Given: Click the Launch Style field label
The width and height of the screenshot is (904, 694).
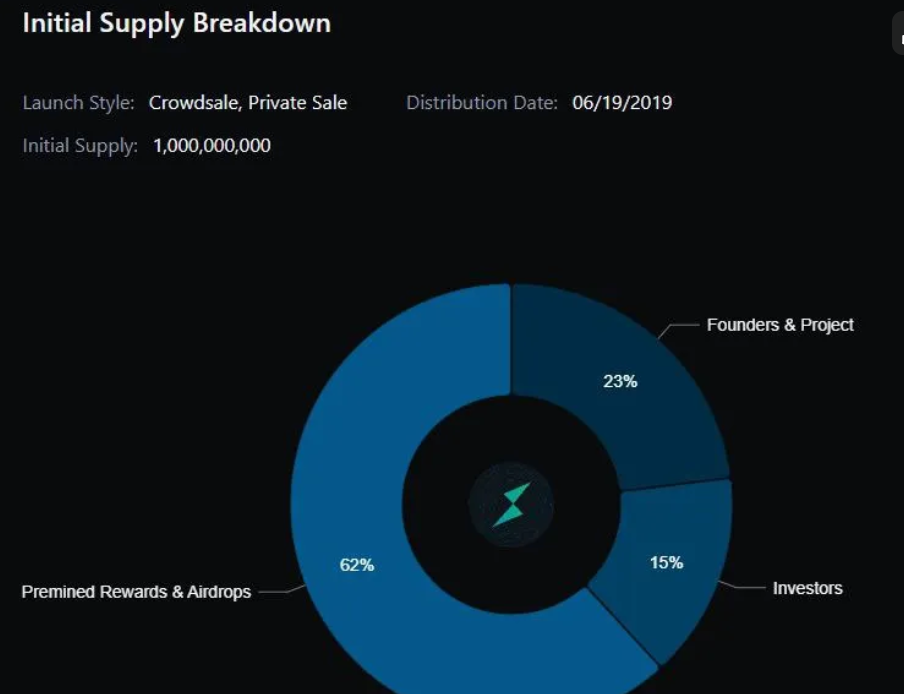Looking at the screenshot, I should point(78,103).
